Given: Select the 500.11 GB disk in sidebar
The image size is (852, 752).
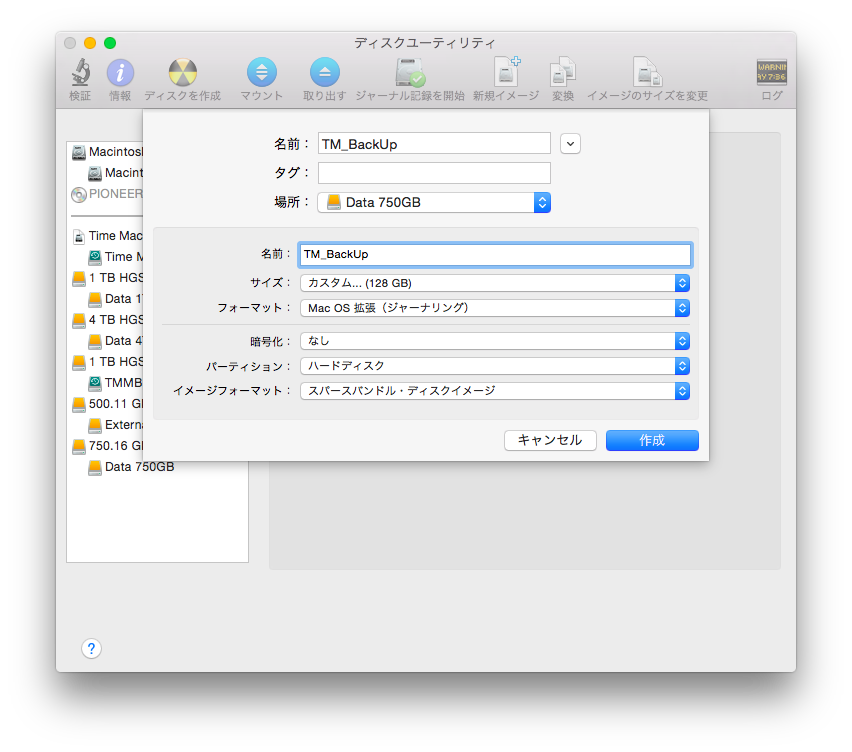Looking at the screenshot, I should 107,404.
